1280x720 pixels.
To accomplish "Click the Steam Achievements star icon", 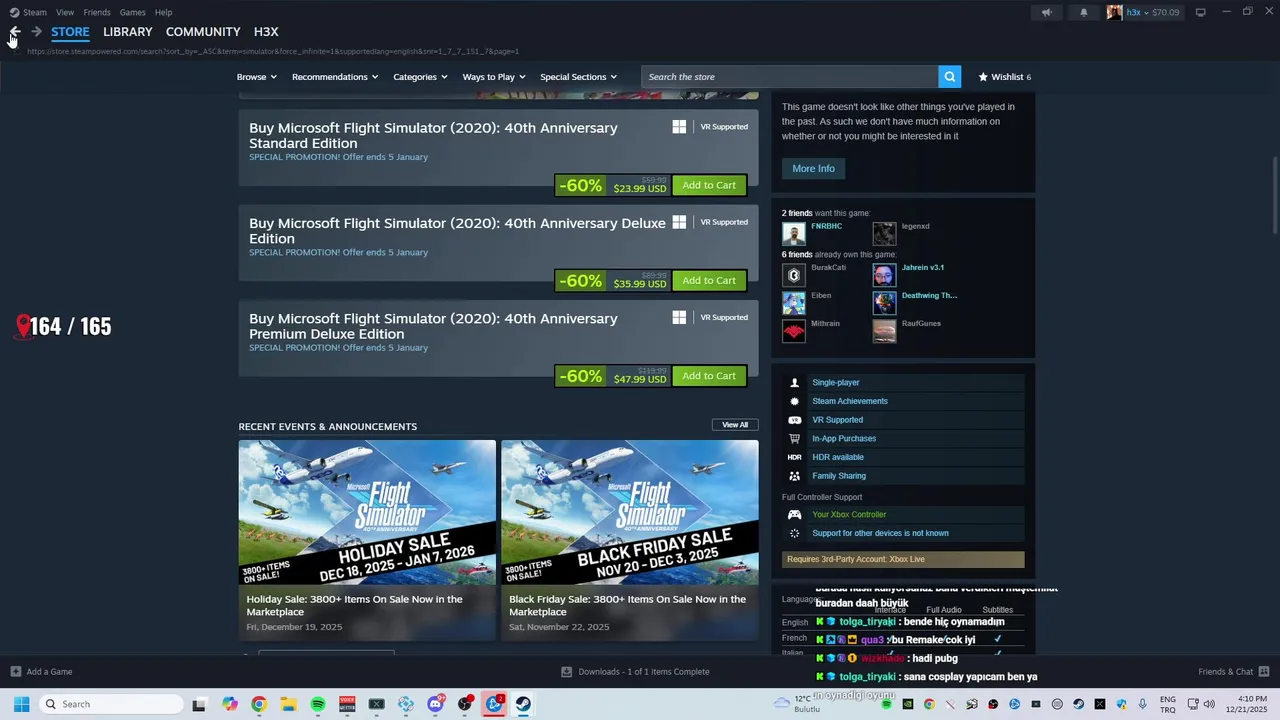I will 795,401.
